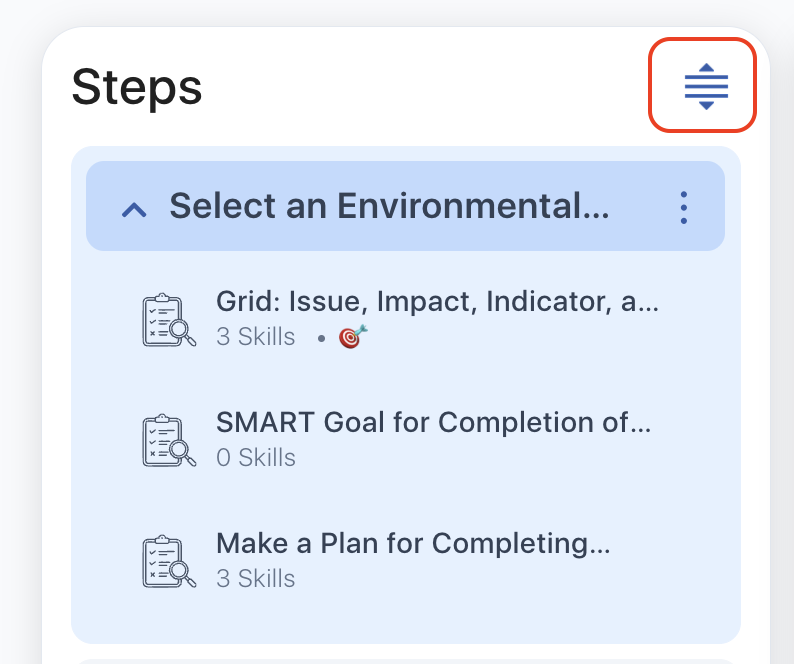This screenshot has height=664, width=794.
Task: Open the Grid: Issue, Impact, Indicator activity
Action: [437, 302]
